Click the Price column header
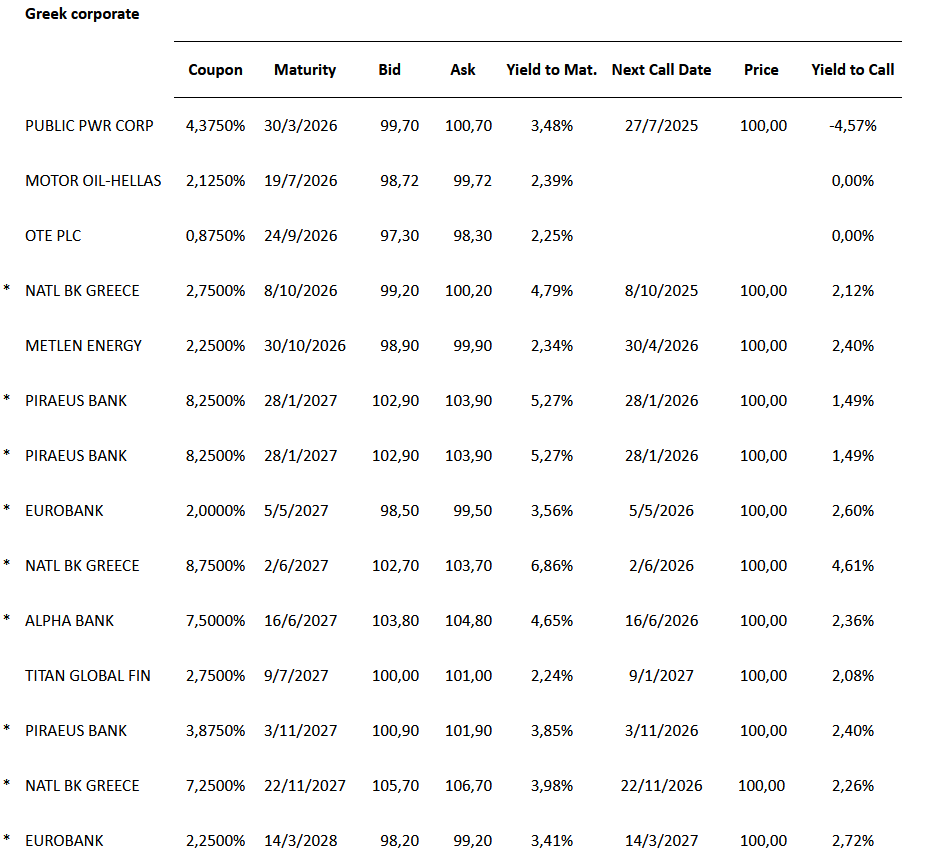Screen dimensions: 927x856 point(761,70)
